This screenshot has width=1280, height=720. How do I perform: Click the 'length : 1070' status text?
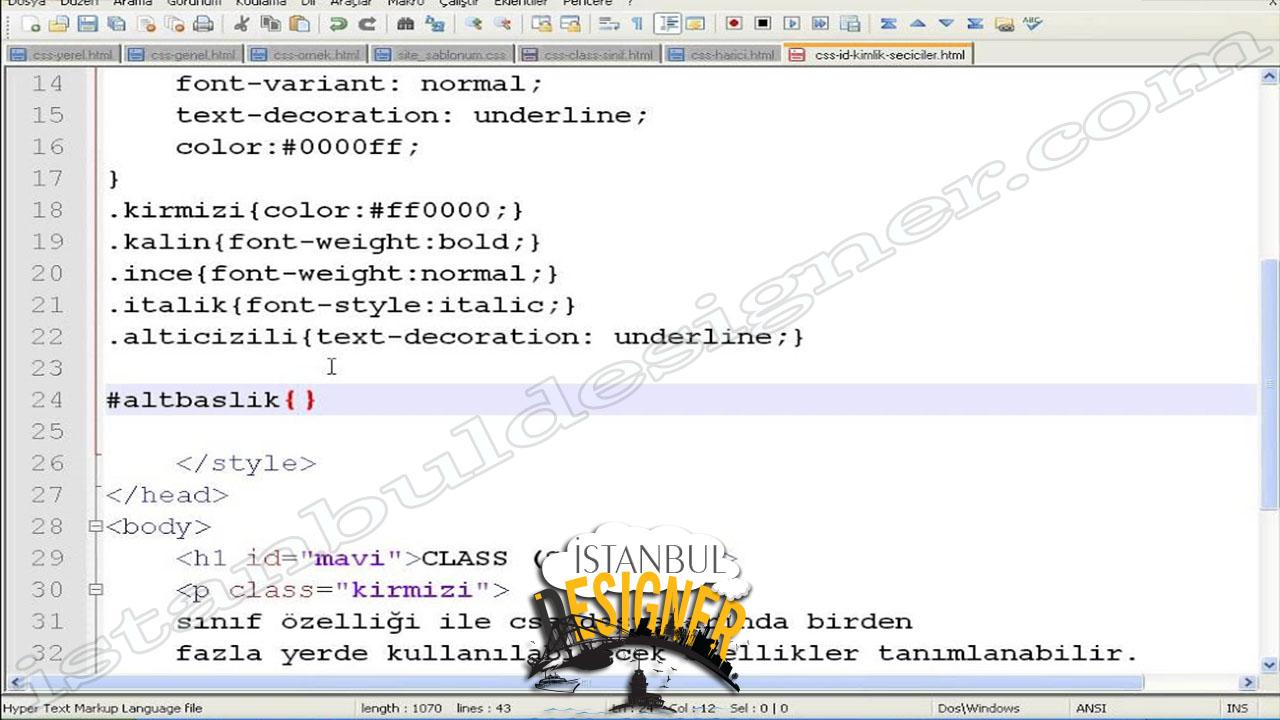401,708
